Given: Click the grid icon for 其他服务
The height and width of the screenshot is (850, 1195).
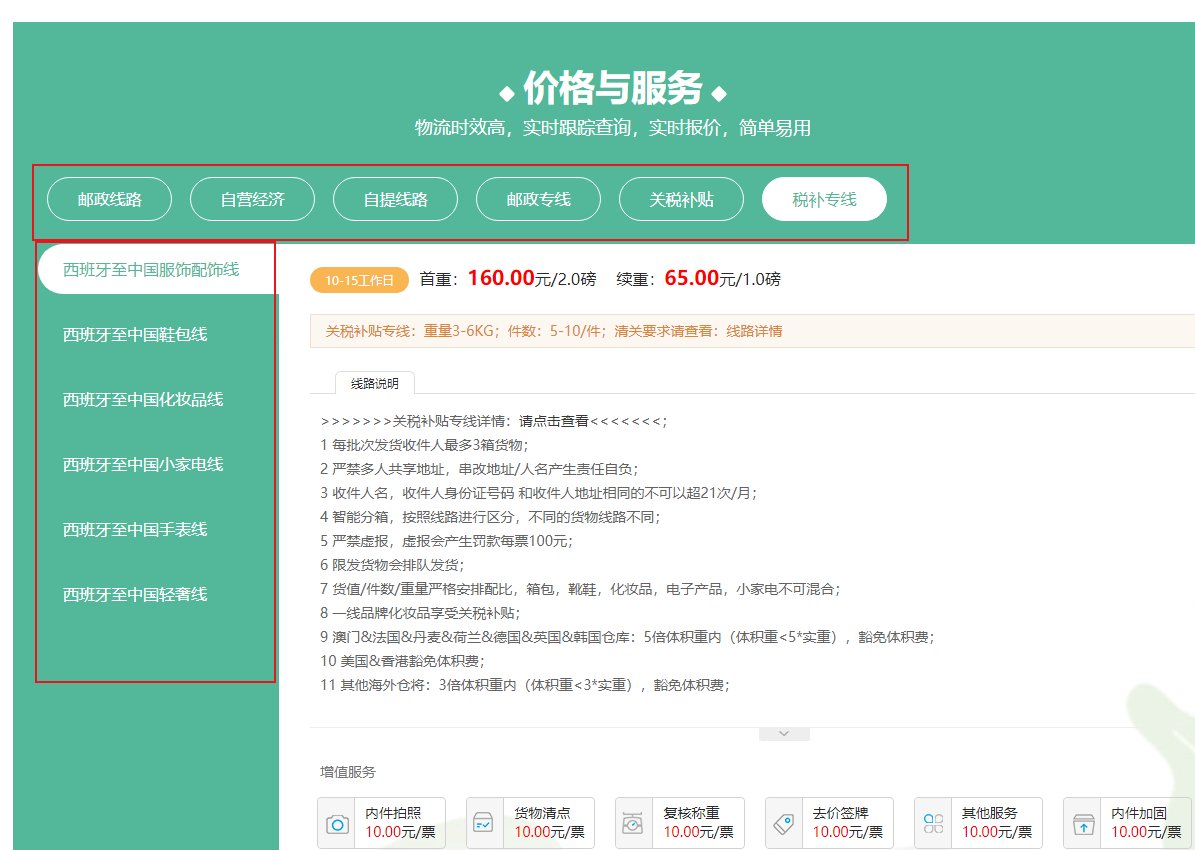Looking at the screenshot, I should pyautogui.click(x=933, y=824).
